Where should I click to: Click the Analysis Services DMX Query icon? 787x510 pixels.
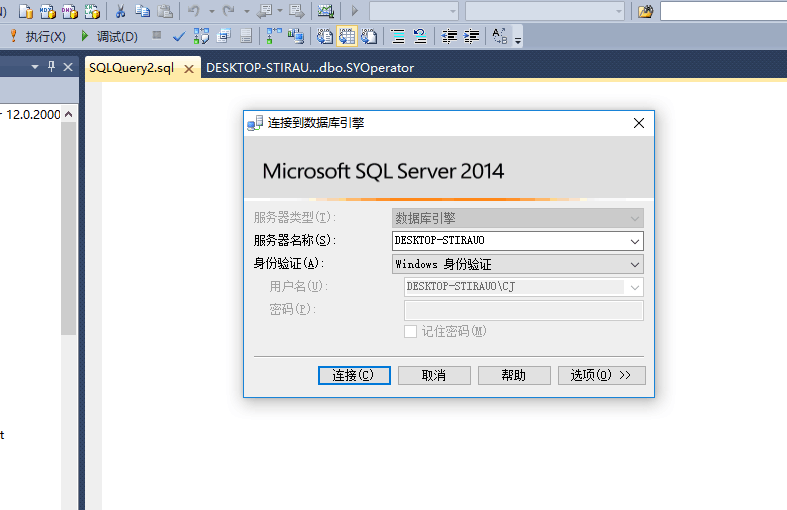click(x=70, y=11)
